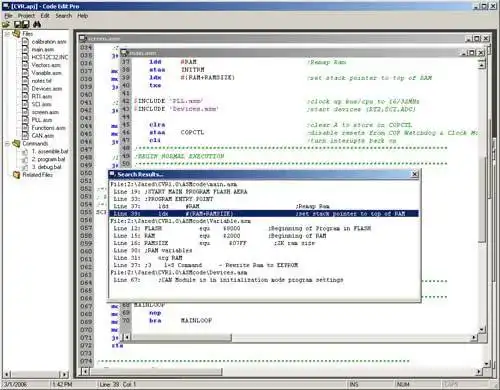Click scroll-right arrow of main.asm window
This screenshot has width=500, height=390.
pos(474,338)
